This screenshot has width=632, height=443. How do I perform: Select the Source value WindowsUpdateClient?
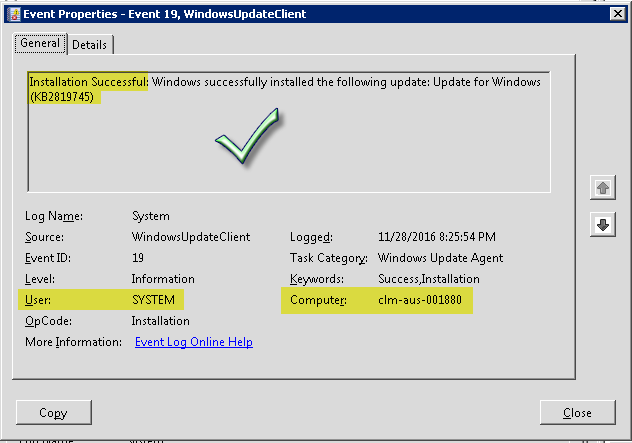click(x=191, y=237)
